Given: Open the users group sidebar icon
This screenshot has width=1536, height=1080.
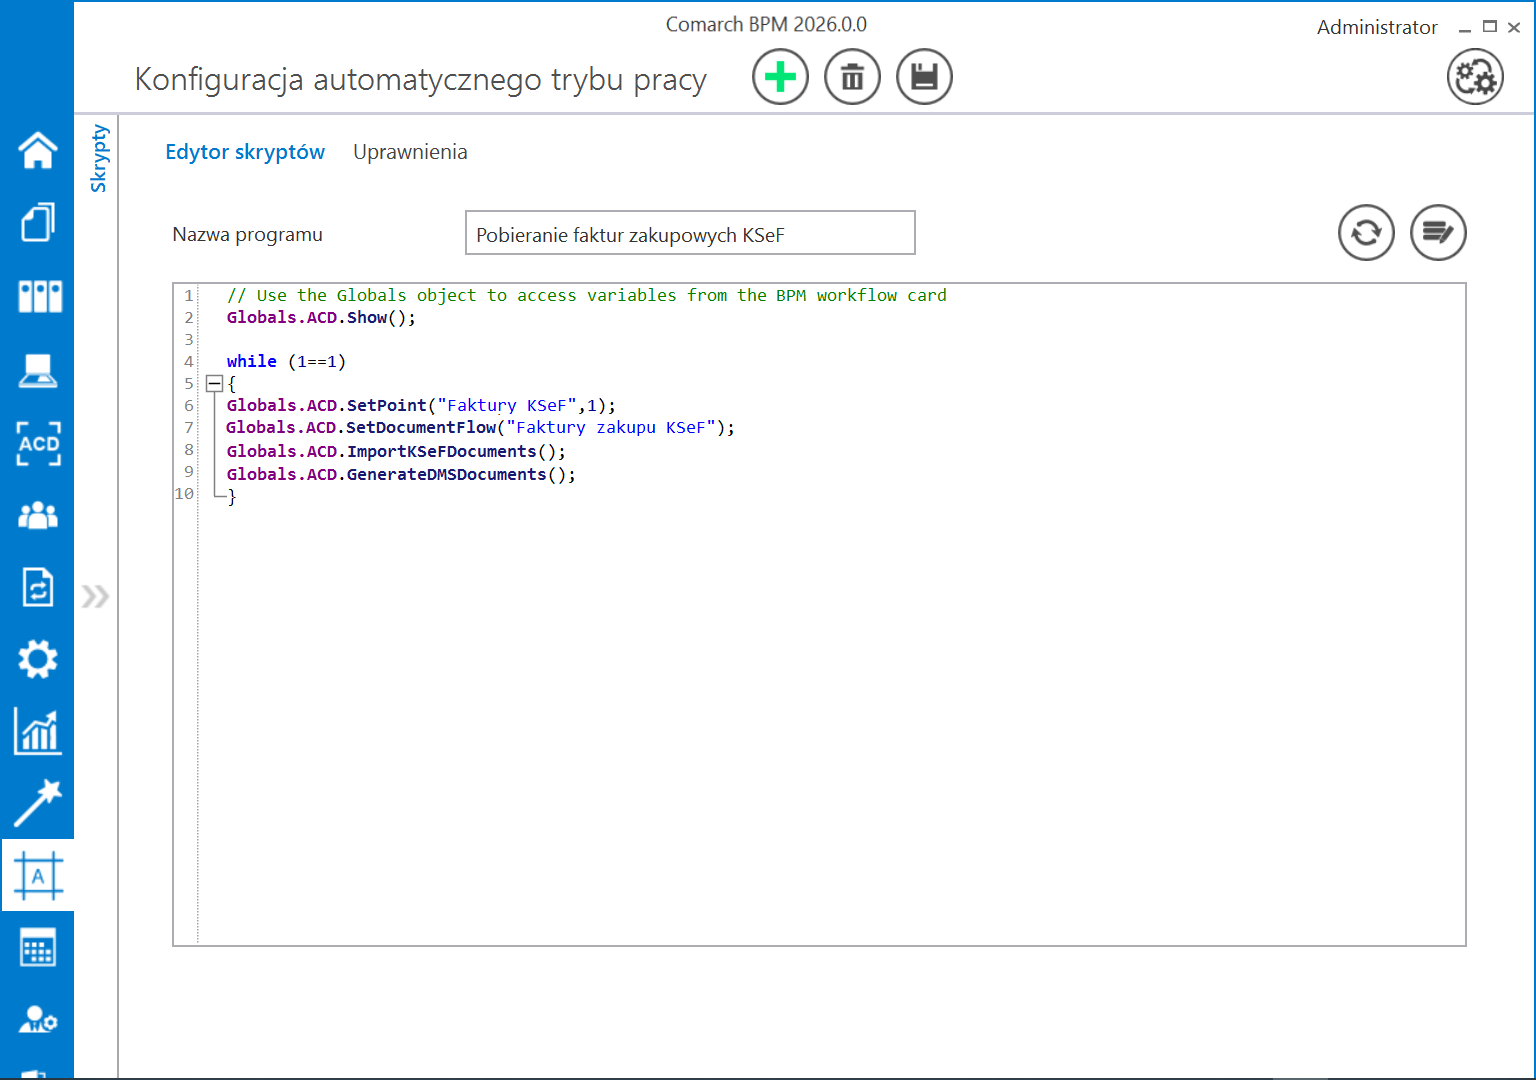Looking at the screenshot, I should coord(38,515).
